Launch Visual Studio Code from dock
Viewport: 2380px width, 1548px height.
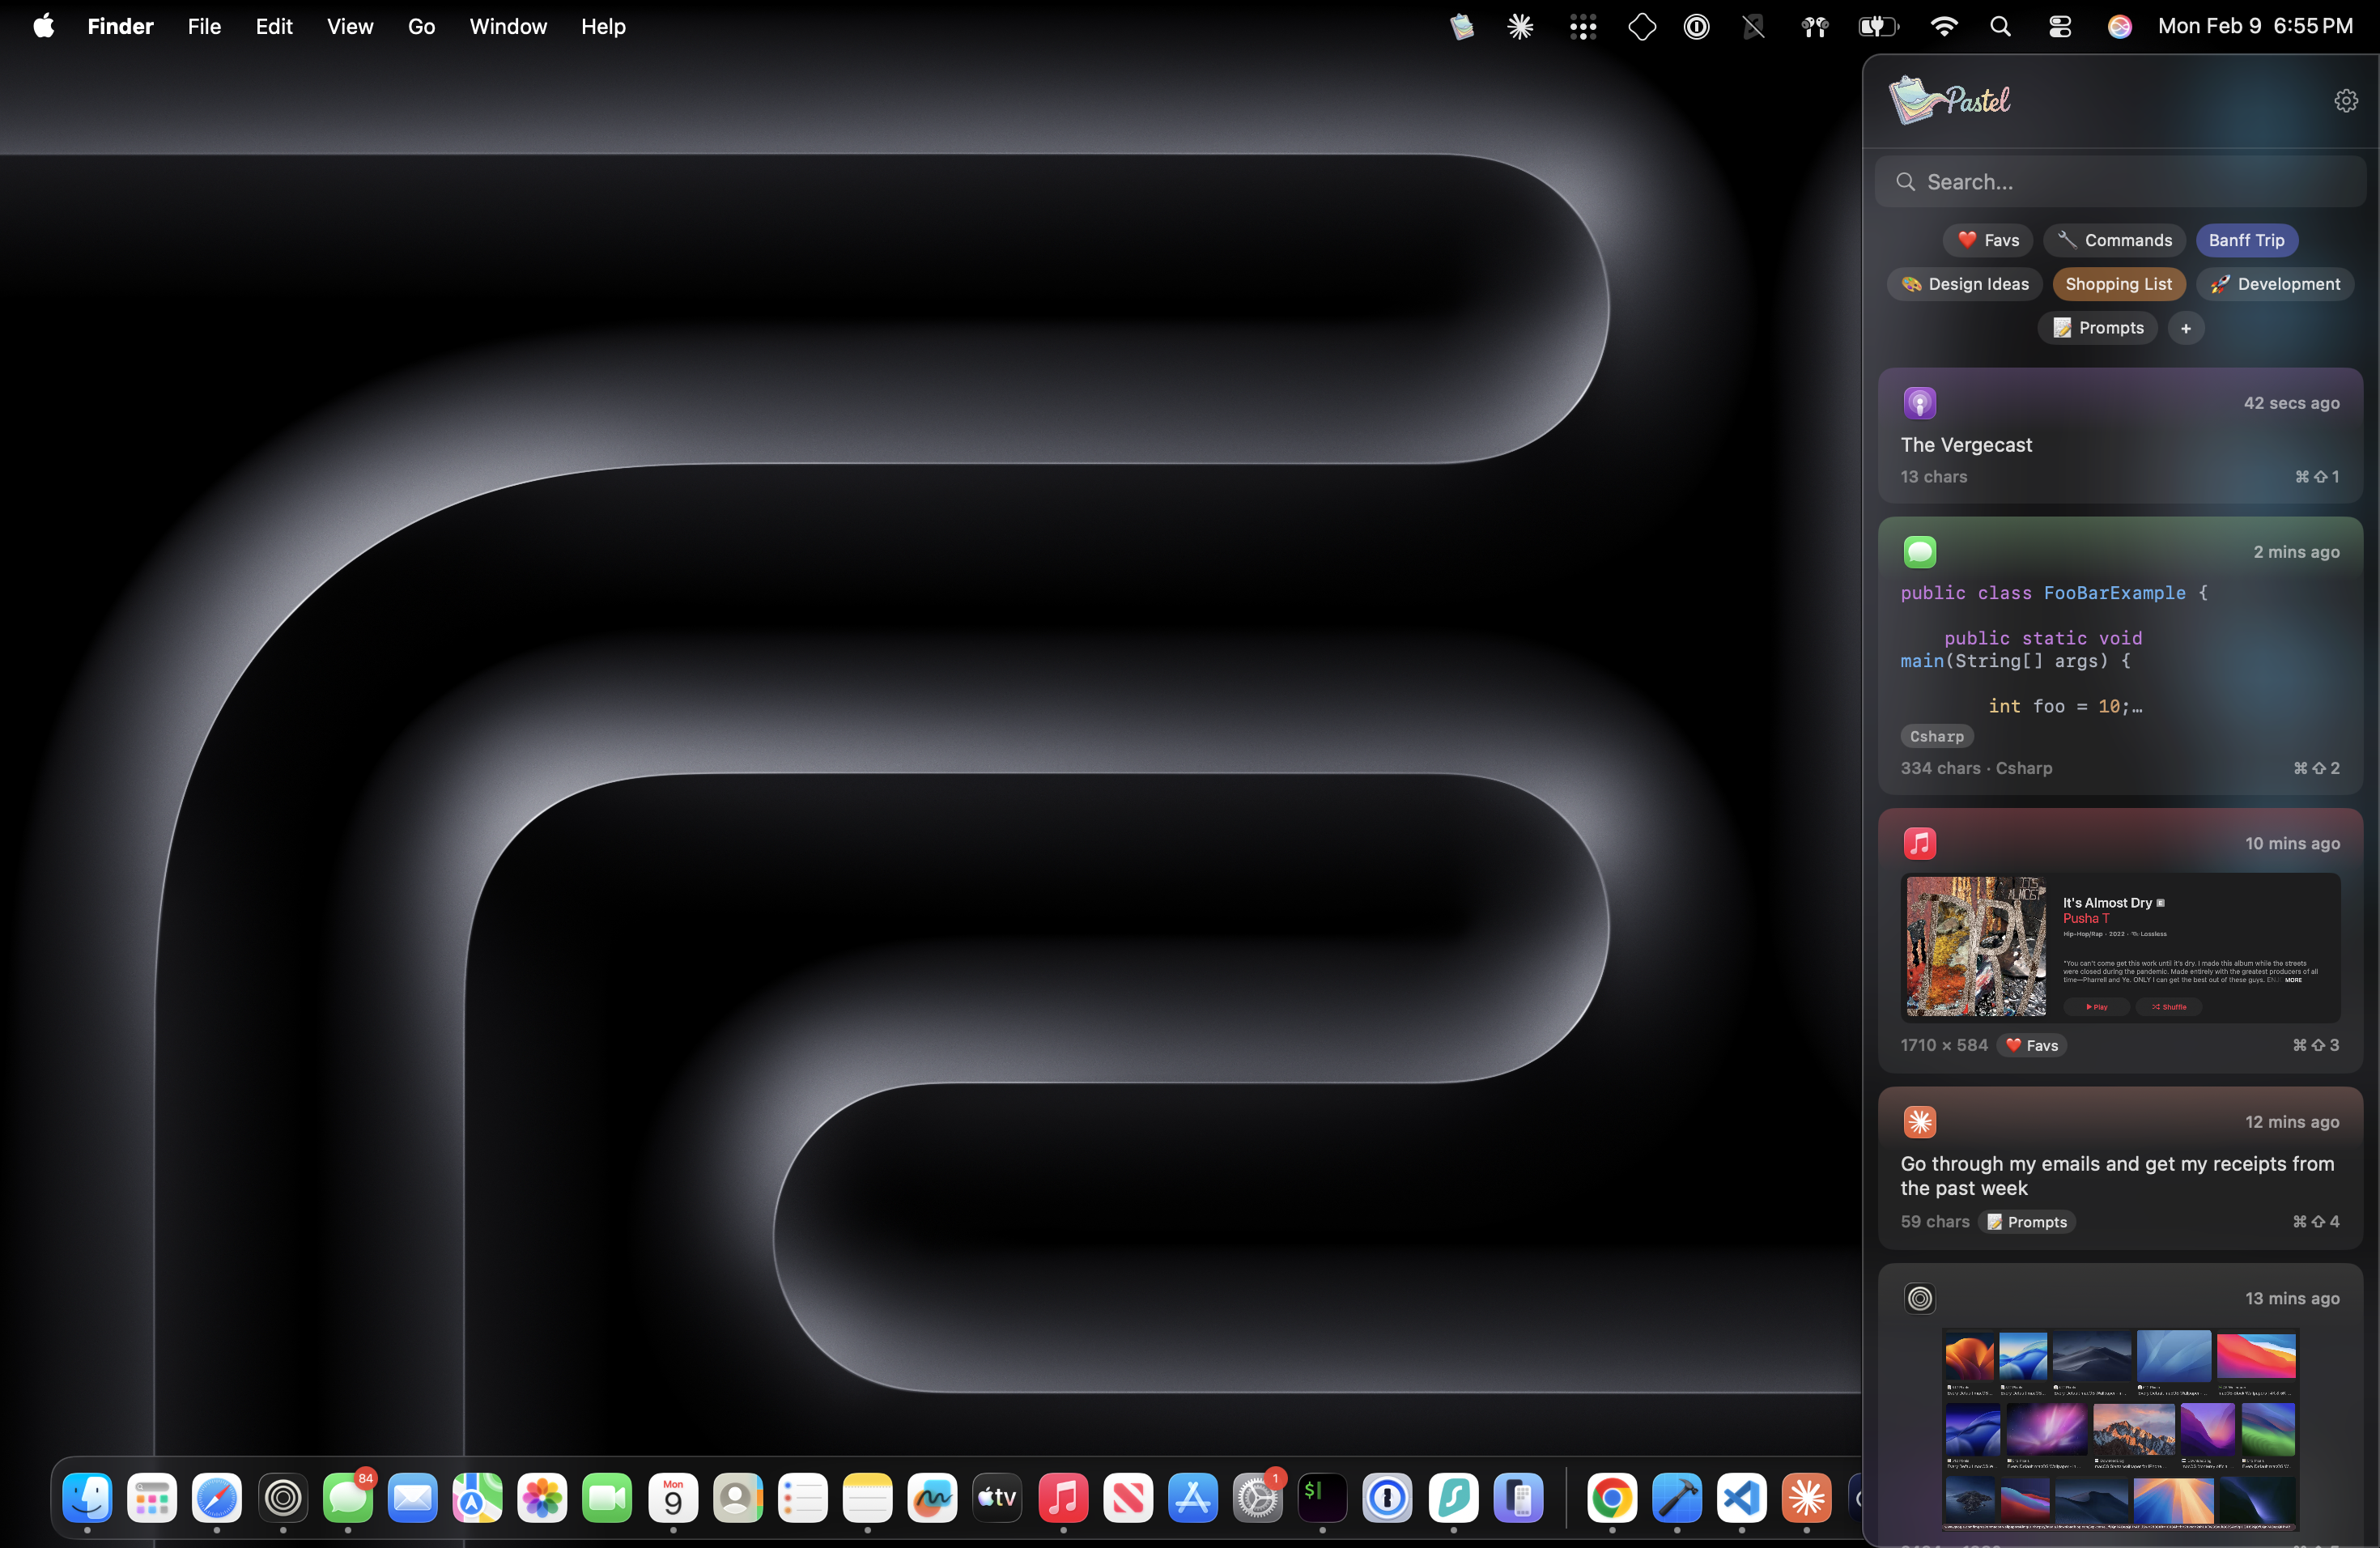coord(1741,1497)
